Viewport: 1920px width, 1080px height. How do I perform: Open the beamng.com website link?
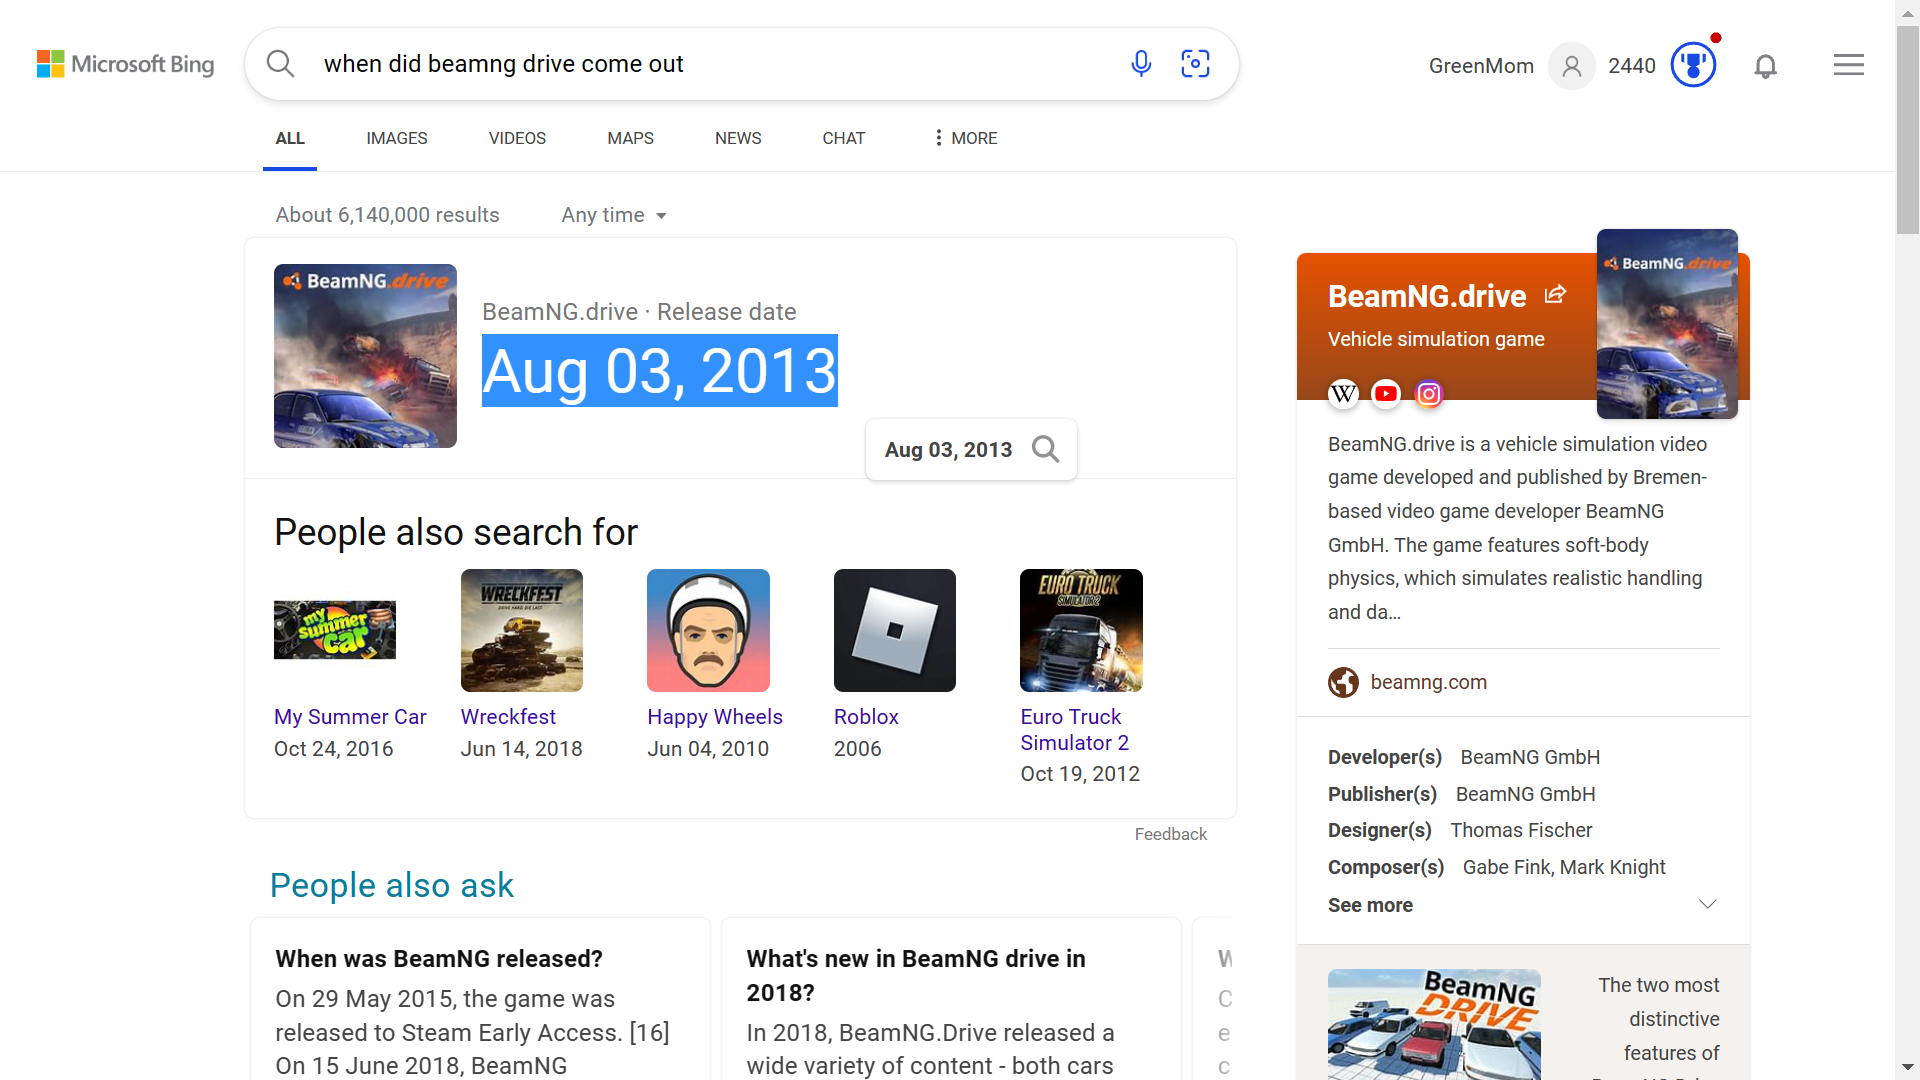(x=1428, y=682)
